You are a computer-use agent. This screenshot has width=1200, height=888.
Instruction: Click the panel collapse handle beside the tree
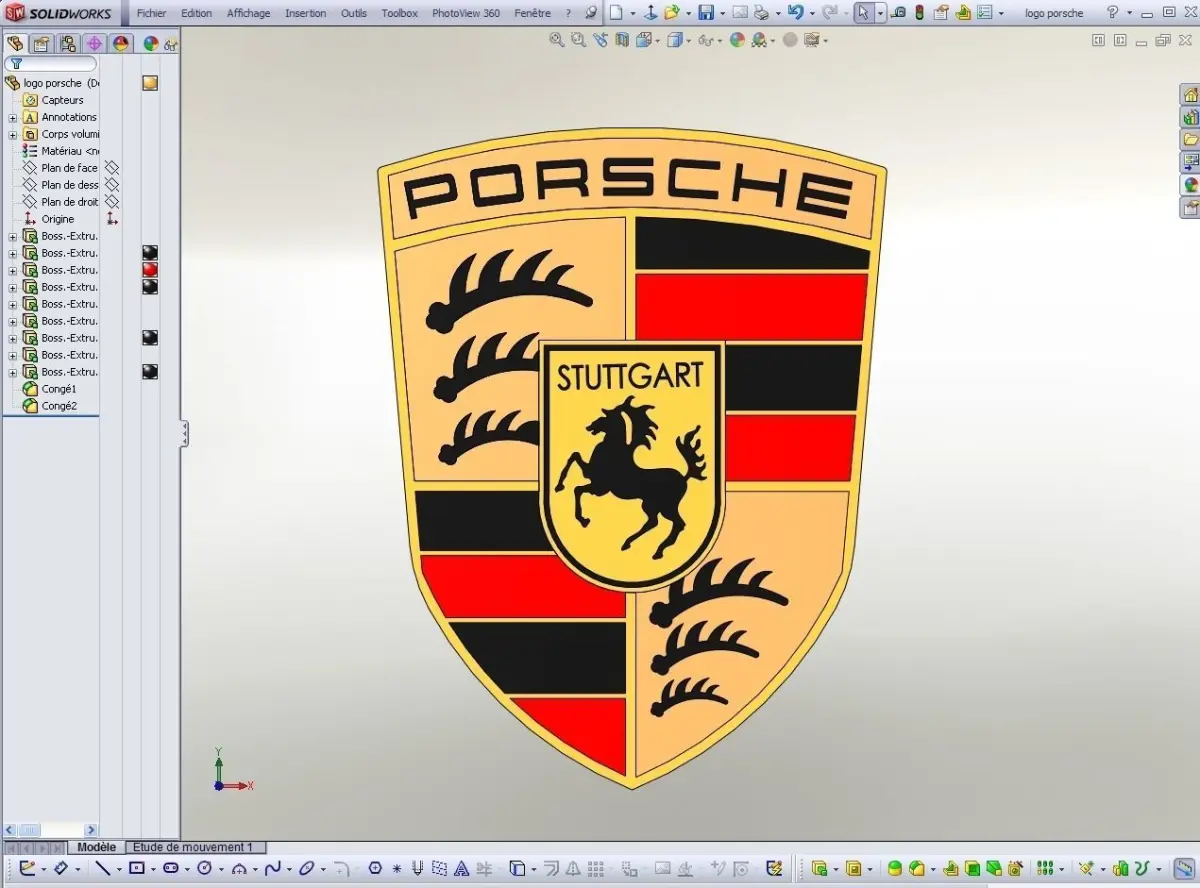point(184,433)
